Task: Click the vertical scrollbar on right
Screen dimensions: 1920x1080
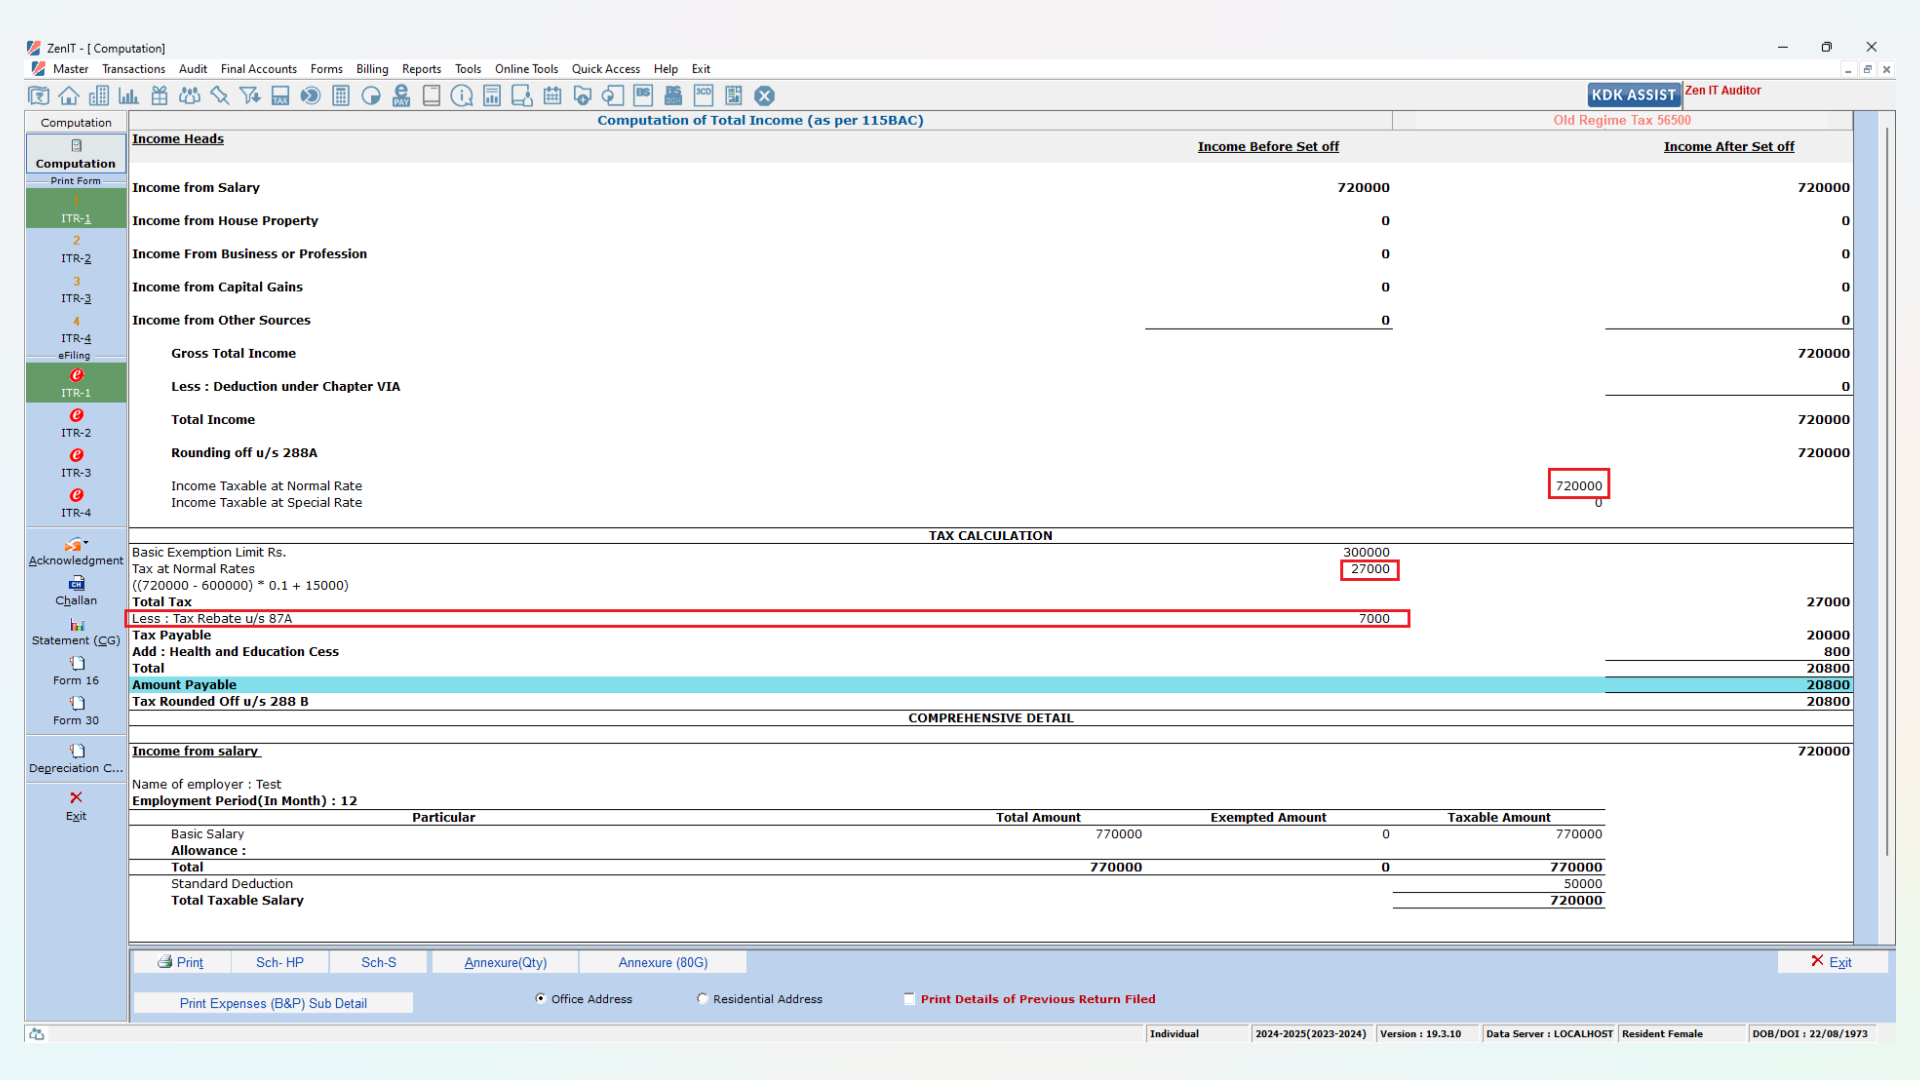Action: click(1887, 490)
